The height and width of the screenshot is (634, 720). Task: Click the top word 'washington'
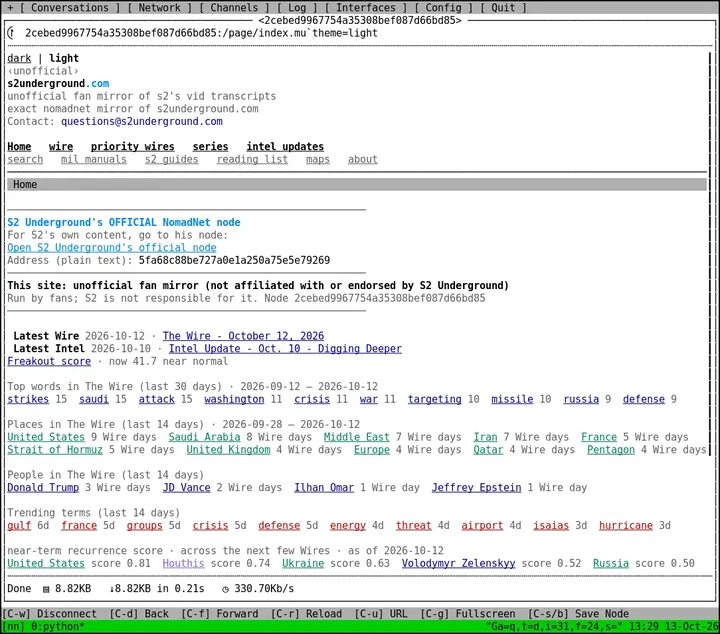click(x=234, y=399)
